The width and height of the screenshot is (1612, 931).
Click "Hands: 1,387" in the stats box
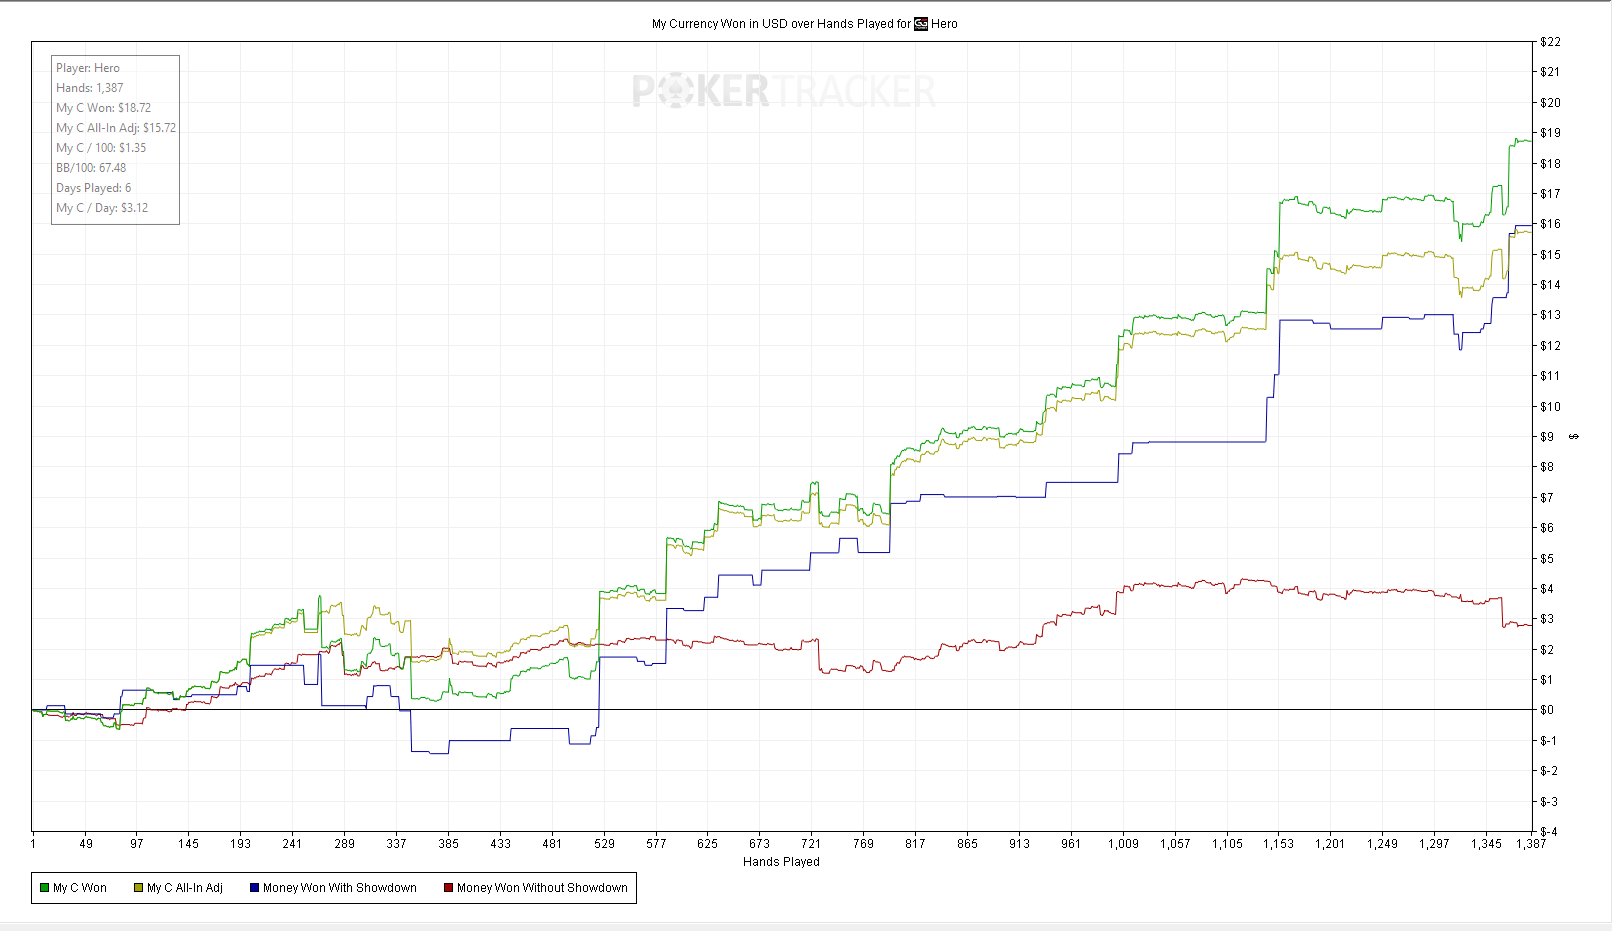[90, 88]
